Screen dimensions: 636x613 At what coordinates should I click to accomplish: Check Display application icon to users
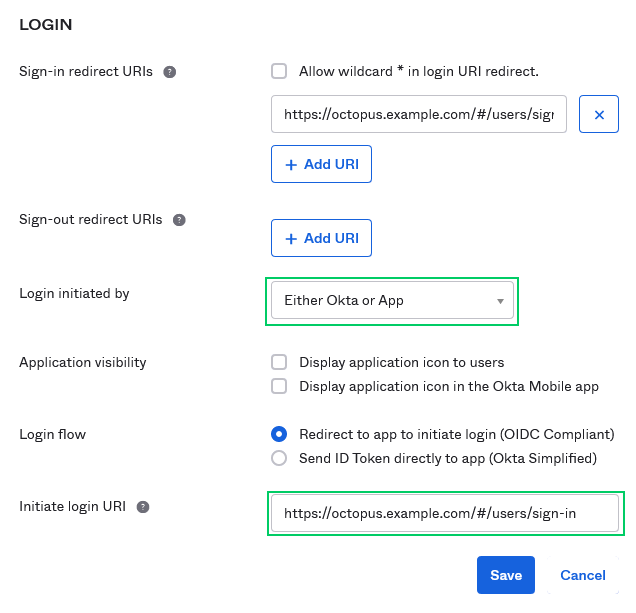click(280, 362)
